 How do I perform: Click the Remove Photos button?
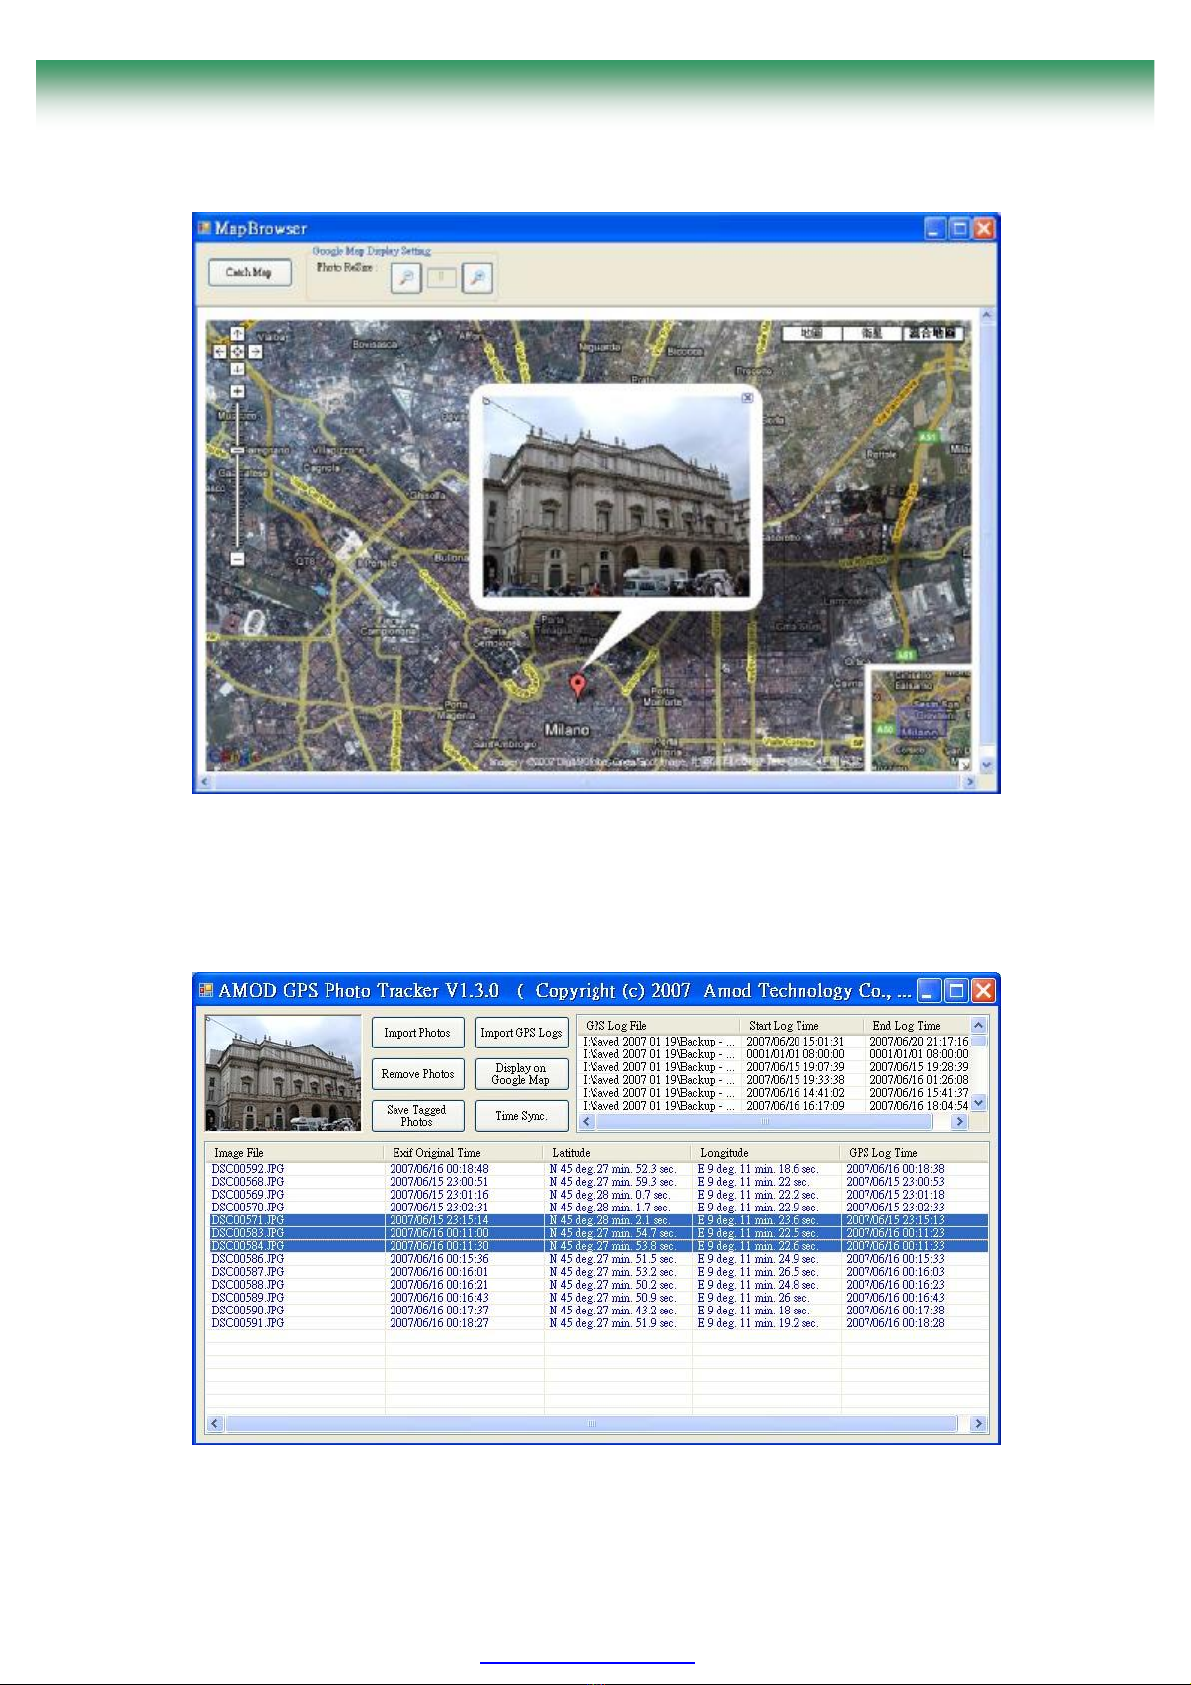418,1074
